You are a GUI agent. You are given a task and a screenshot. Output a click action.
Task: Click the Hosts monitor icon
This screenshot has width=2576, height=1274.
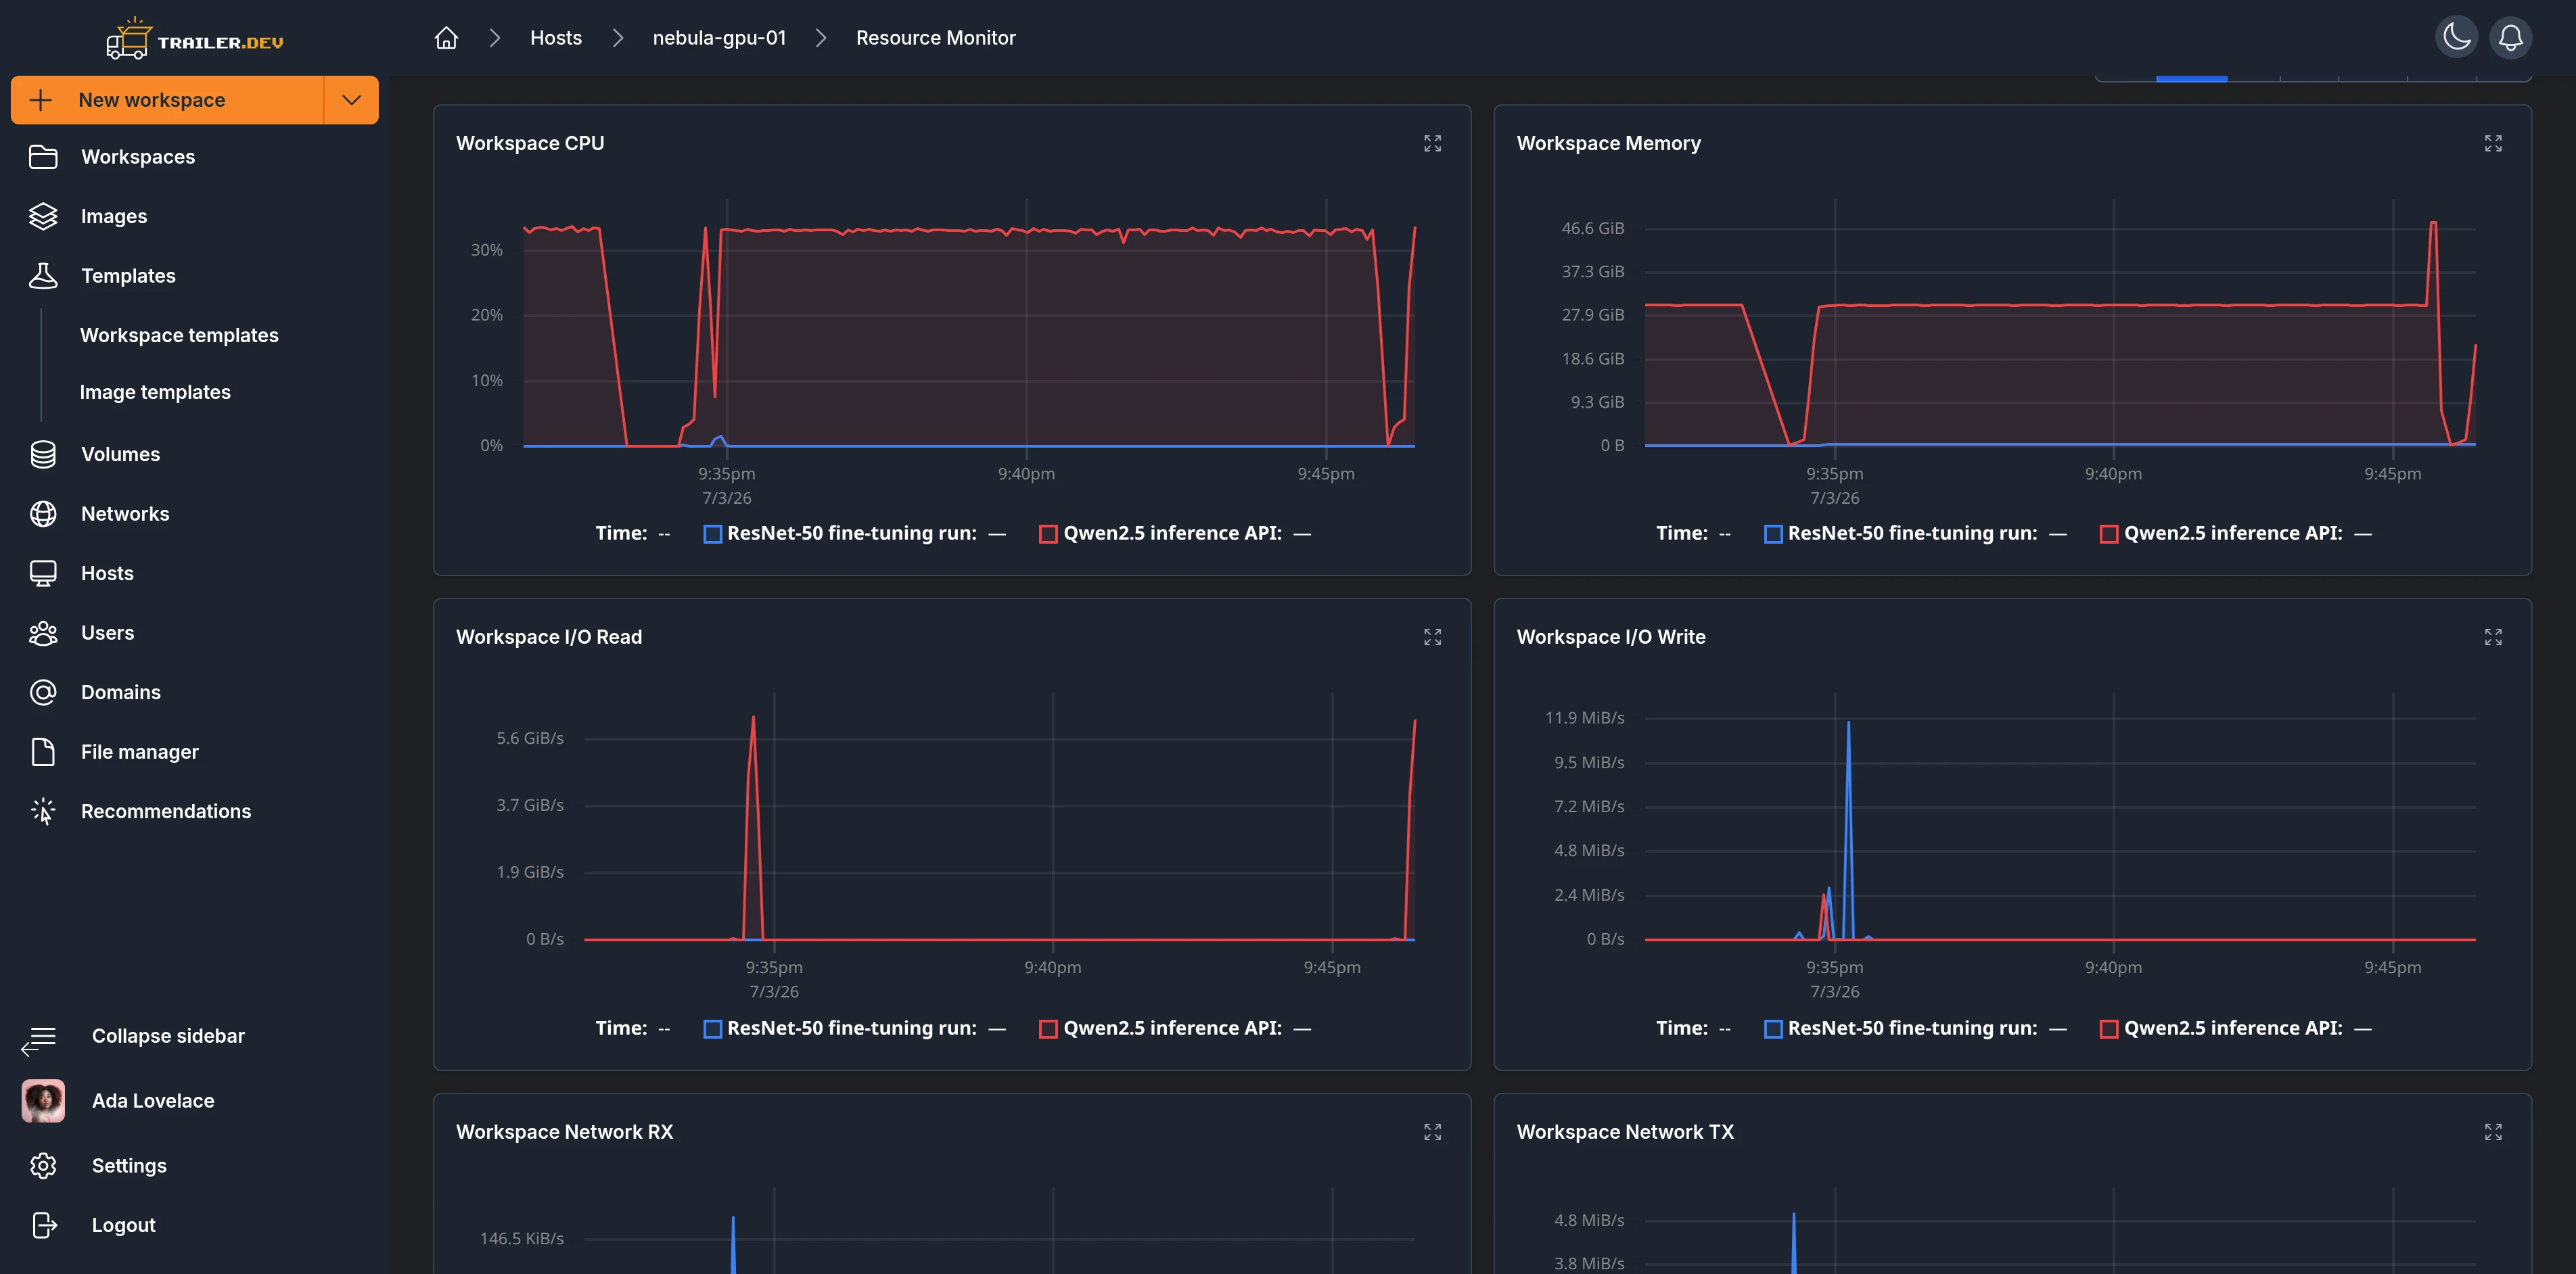tap(43, 573)
